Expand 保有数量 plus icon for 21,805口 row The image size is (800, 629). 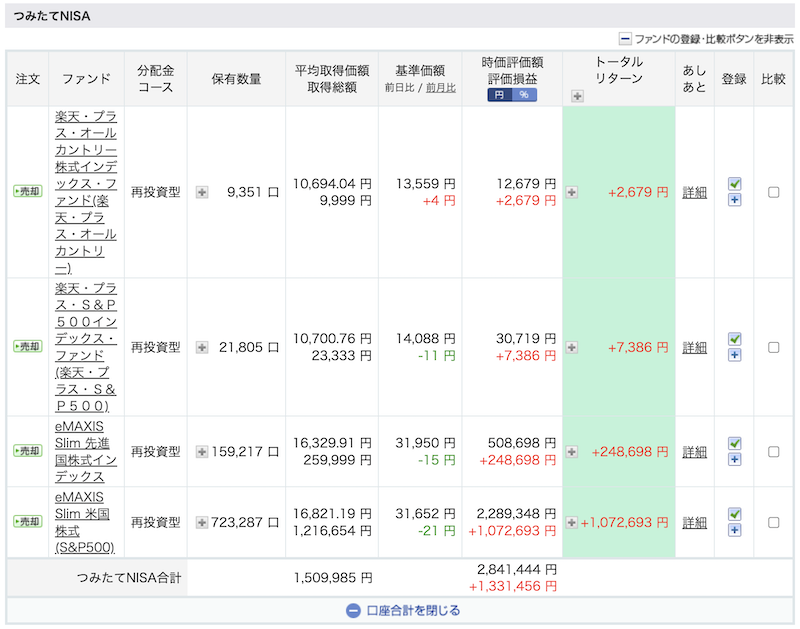[202, 347]
